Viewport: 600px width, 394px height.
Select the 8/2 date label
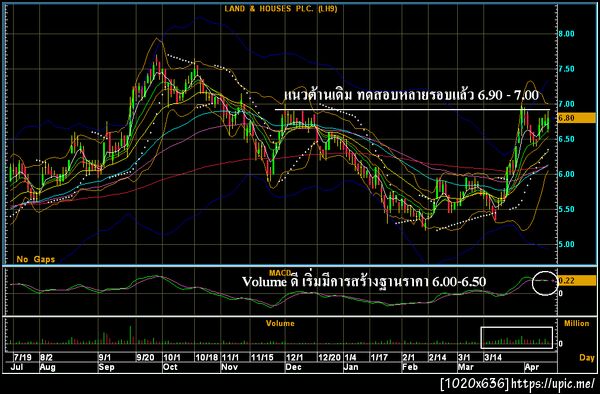pos(46,358)
